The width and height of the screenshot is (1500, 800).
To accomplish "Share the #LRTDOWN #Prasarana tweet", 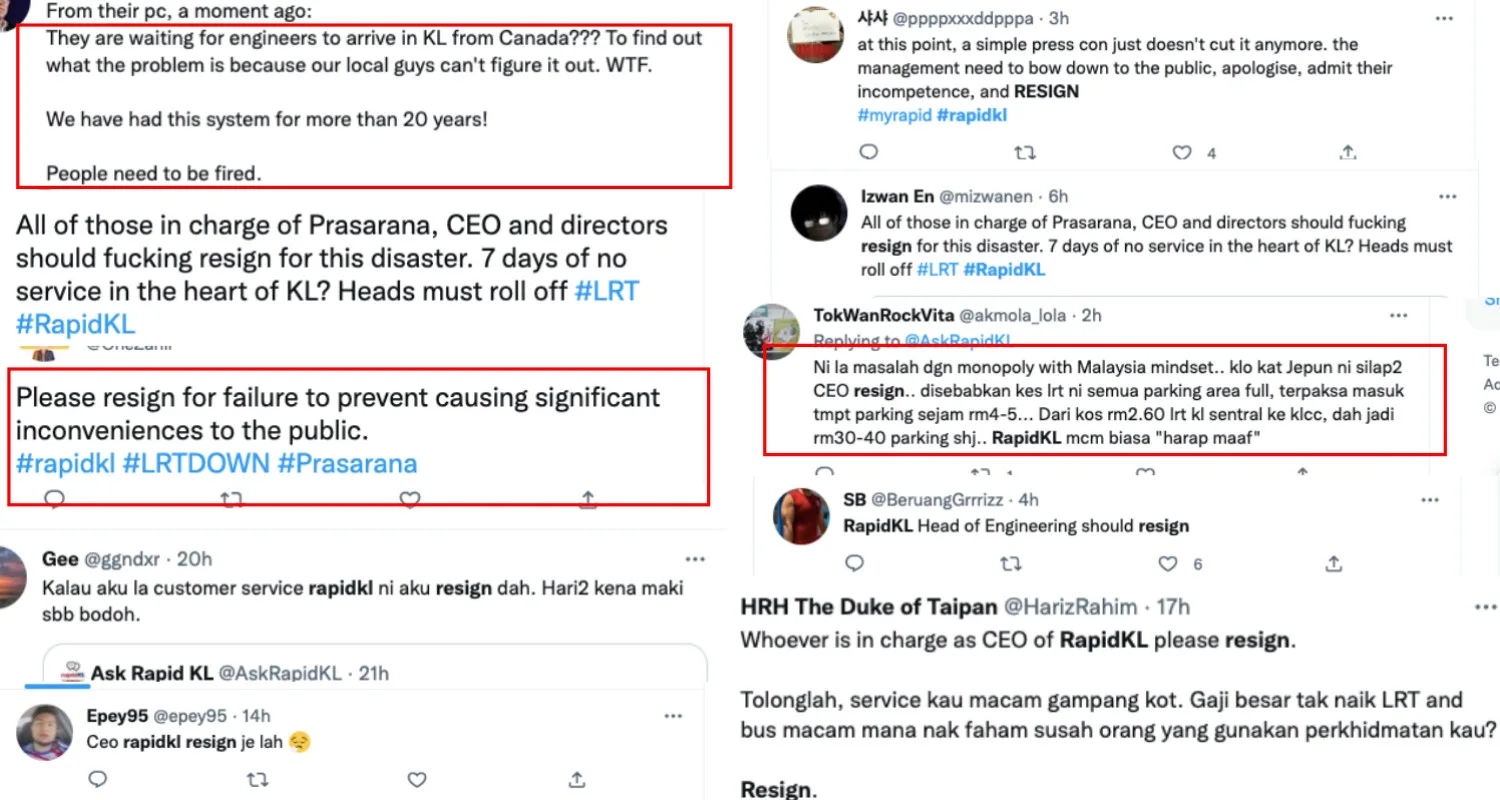I will click(589, 498).
